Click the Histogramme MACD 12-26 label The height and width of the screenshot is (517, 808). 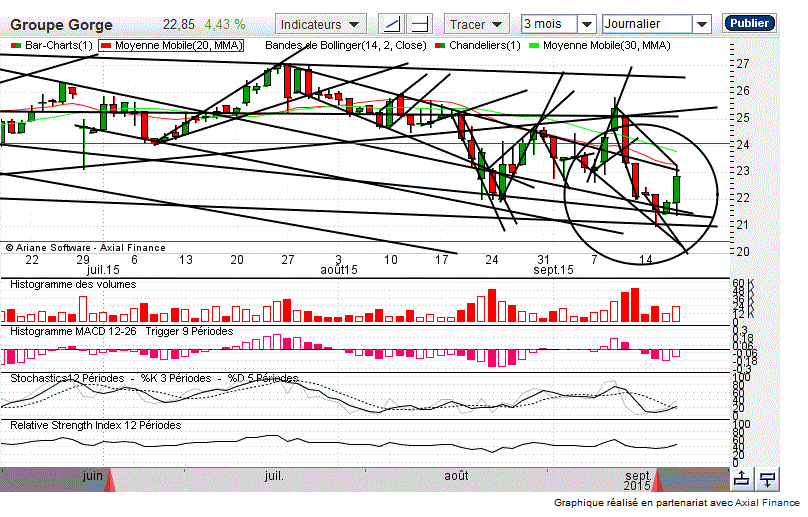tap(73, 331)
